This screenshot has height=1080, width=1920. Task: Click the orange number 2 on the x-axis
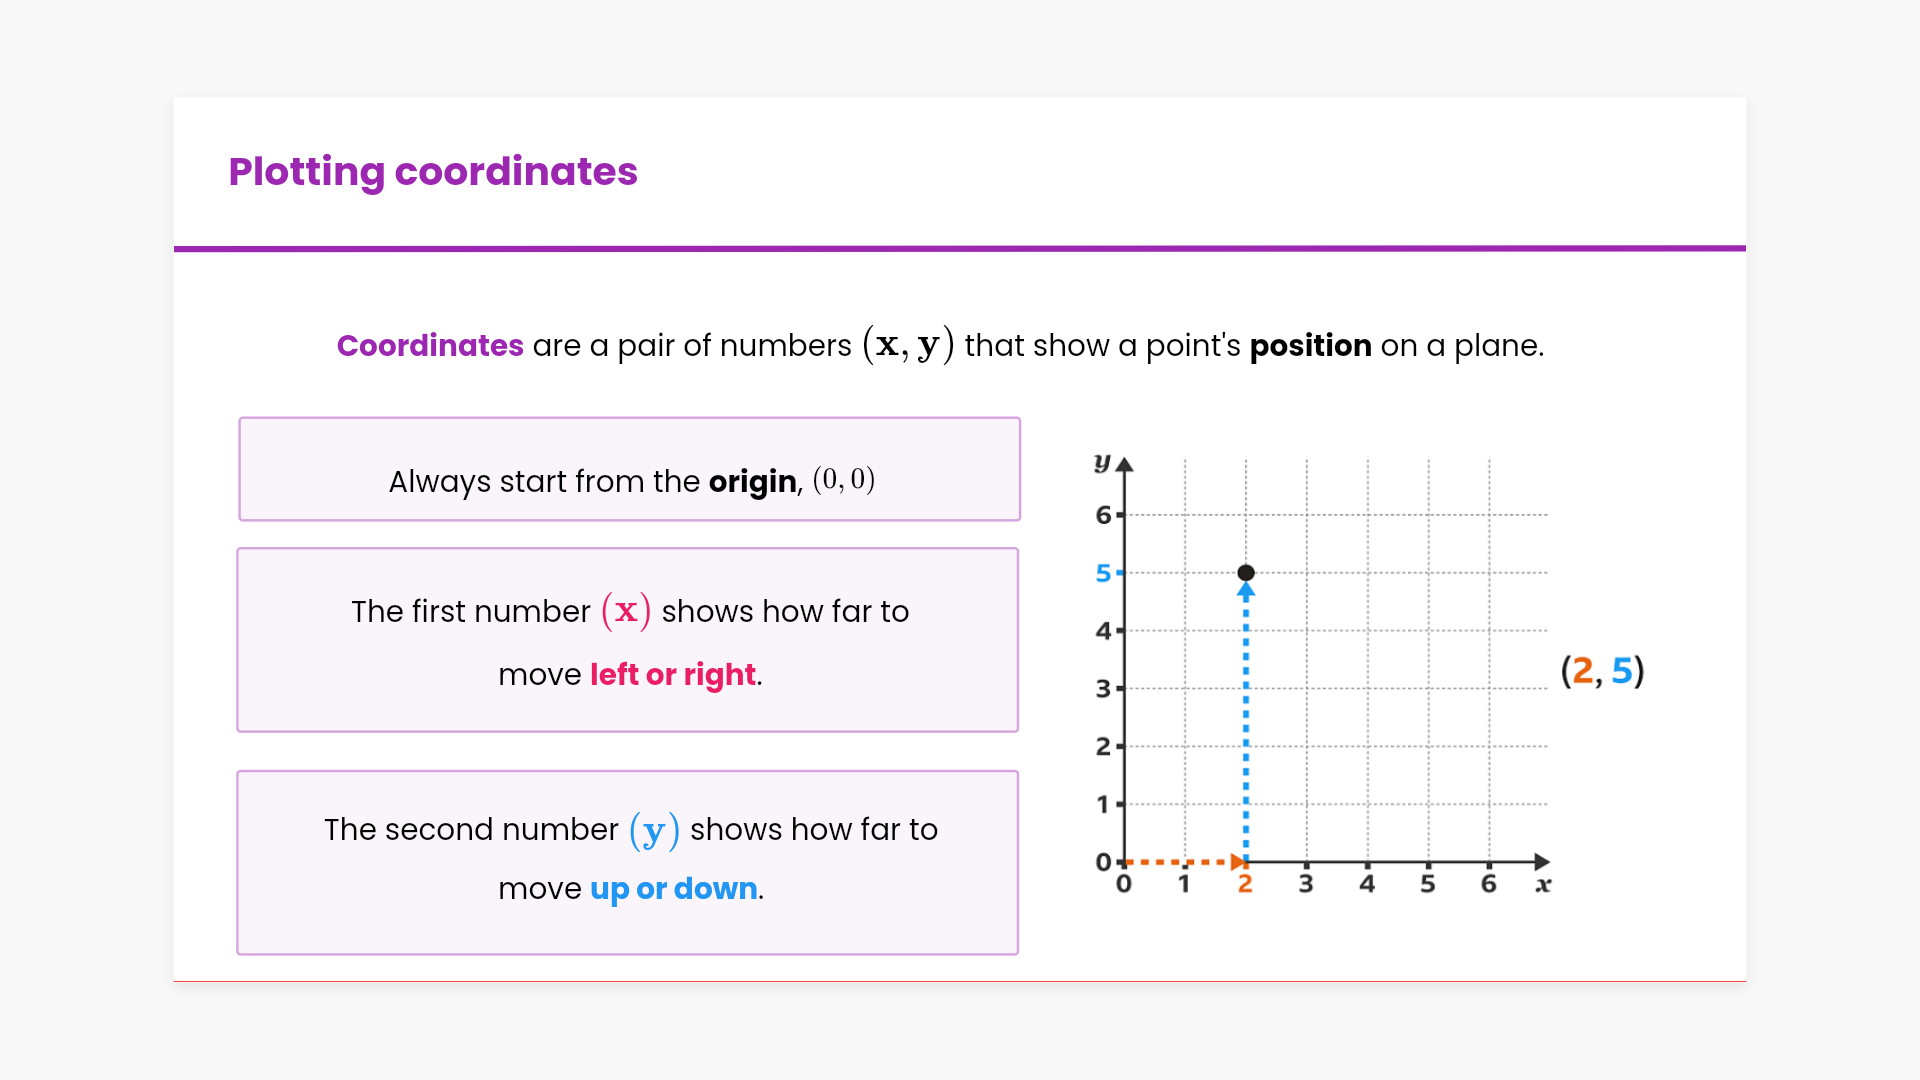[x=1245, y=884]
